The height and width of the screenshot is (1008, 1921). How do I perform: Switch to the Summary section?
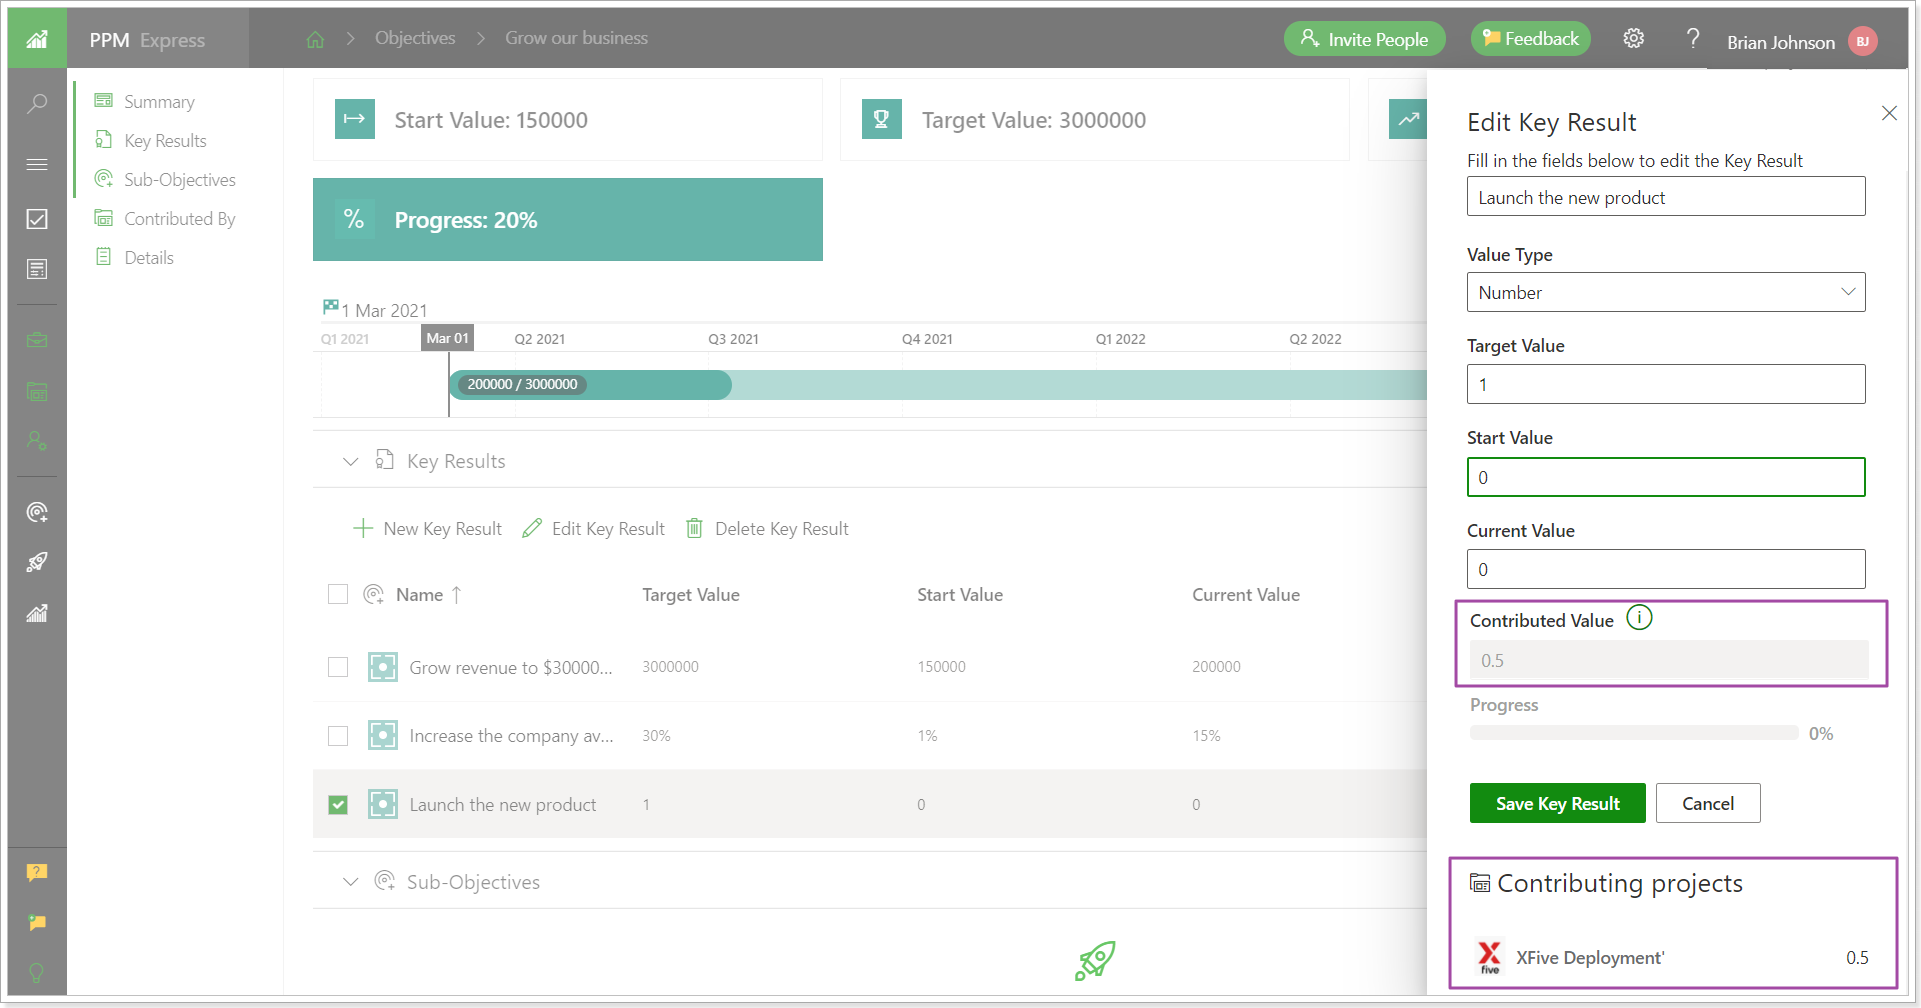(x=158, y=101)
